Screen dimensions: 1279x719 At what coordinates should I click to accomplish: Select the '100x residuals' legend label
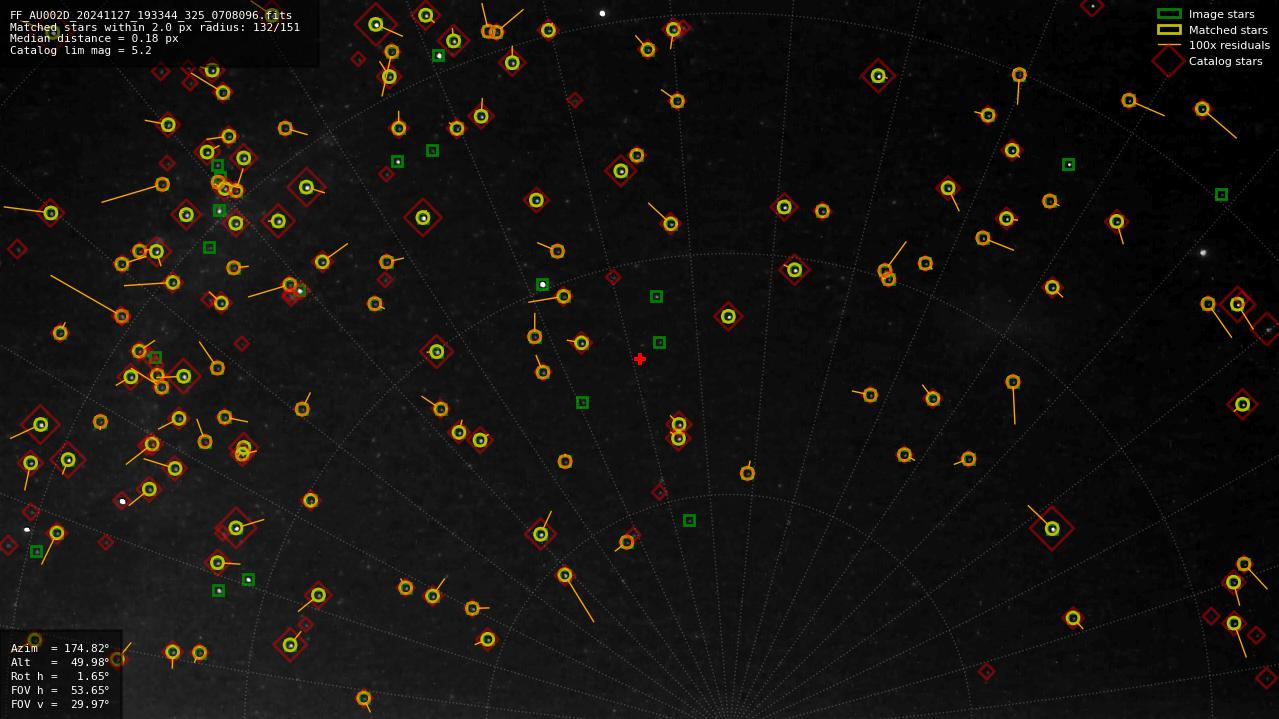tap(1229, 45)
